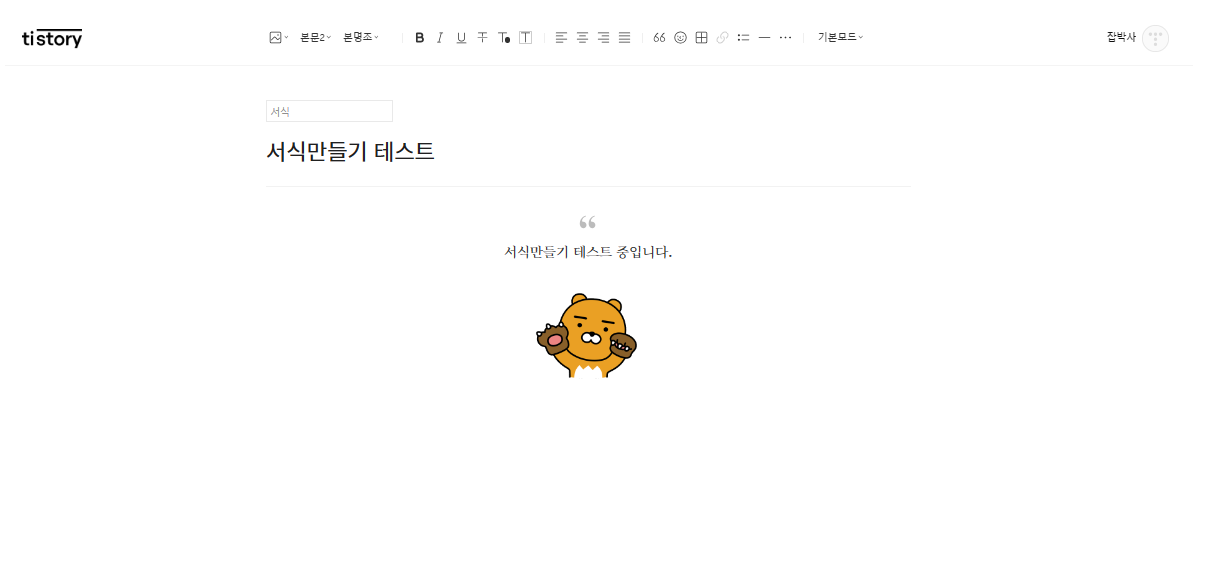Click the profile avatar icon

click(x=1155, y=38)
